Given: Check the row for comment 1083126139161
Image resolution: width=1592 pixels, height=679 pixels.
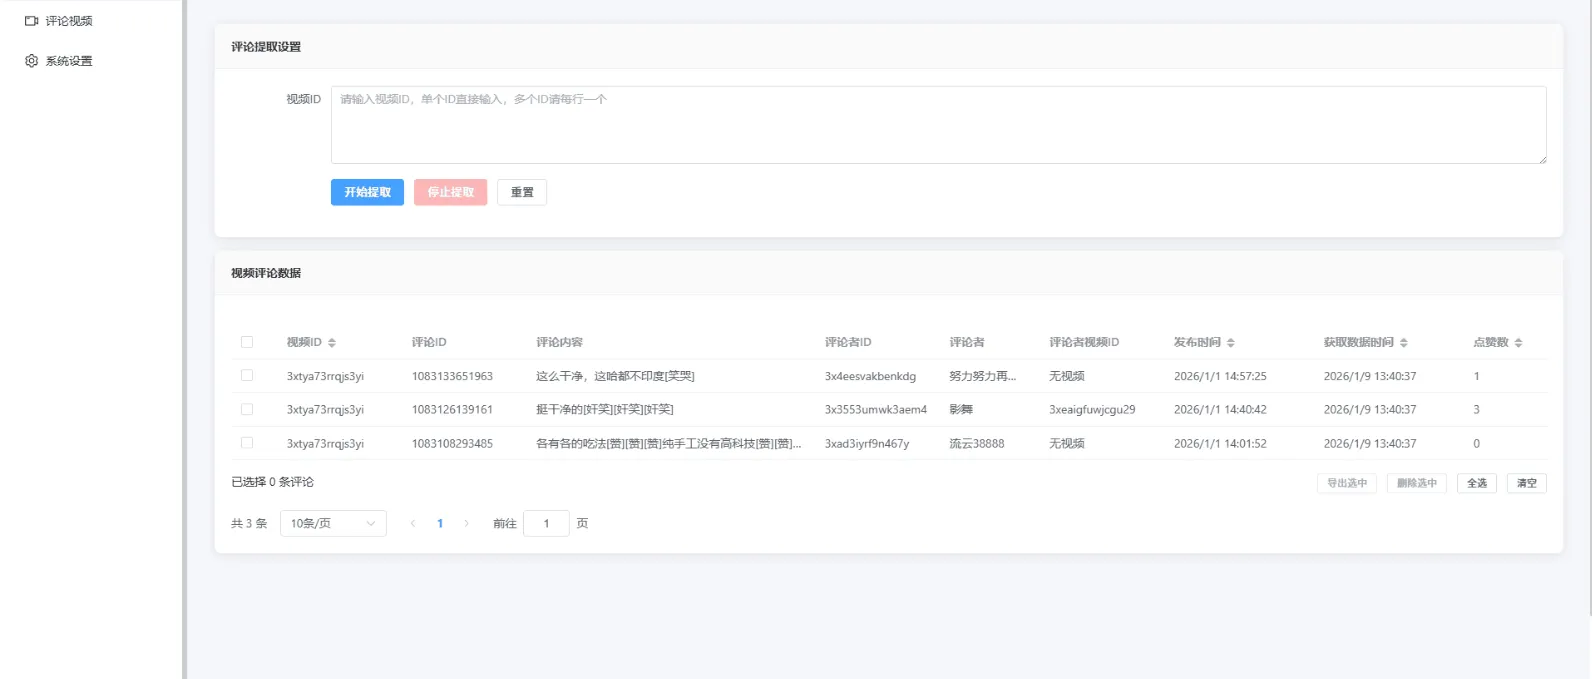Looking at the screenshot, I should (x=247, y=409).
